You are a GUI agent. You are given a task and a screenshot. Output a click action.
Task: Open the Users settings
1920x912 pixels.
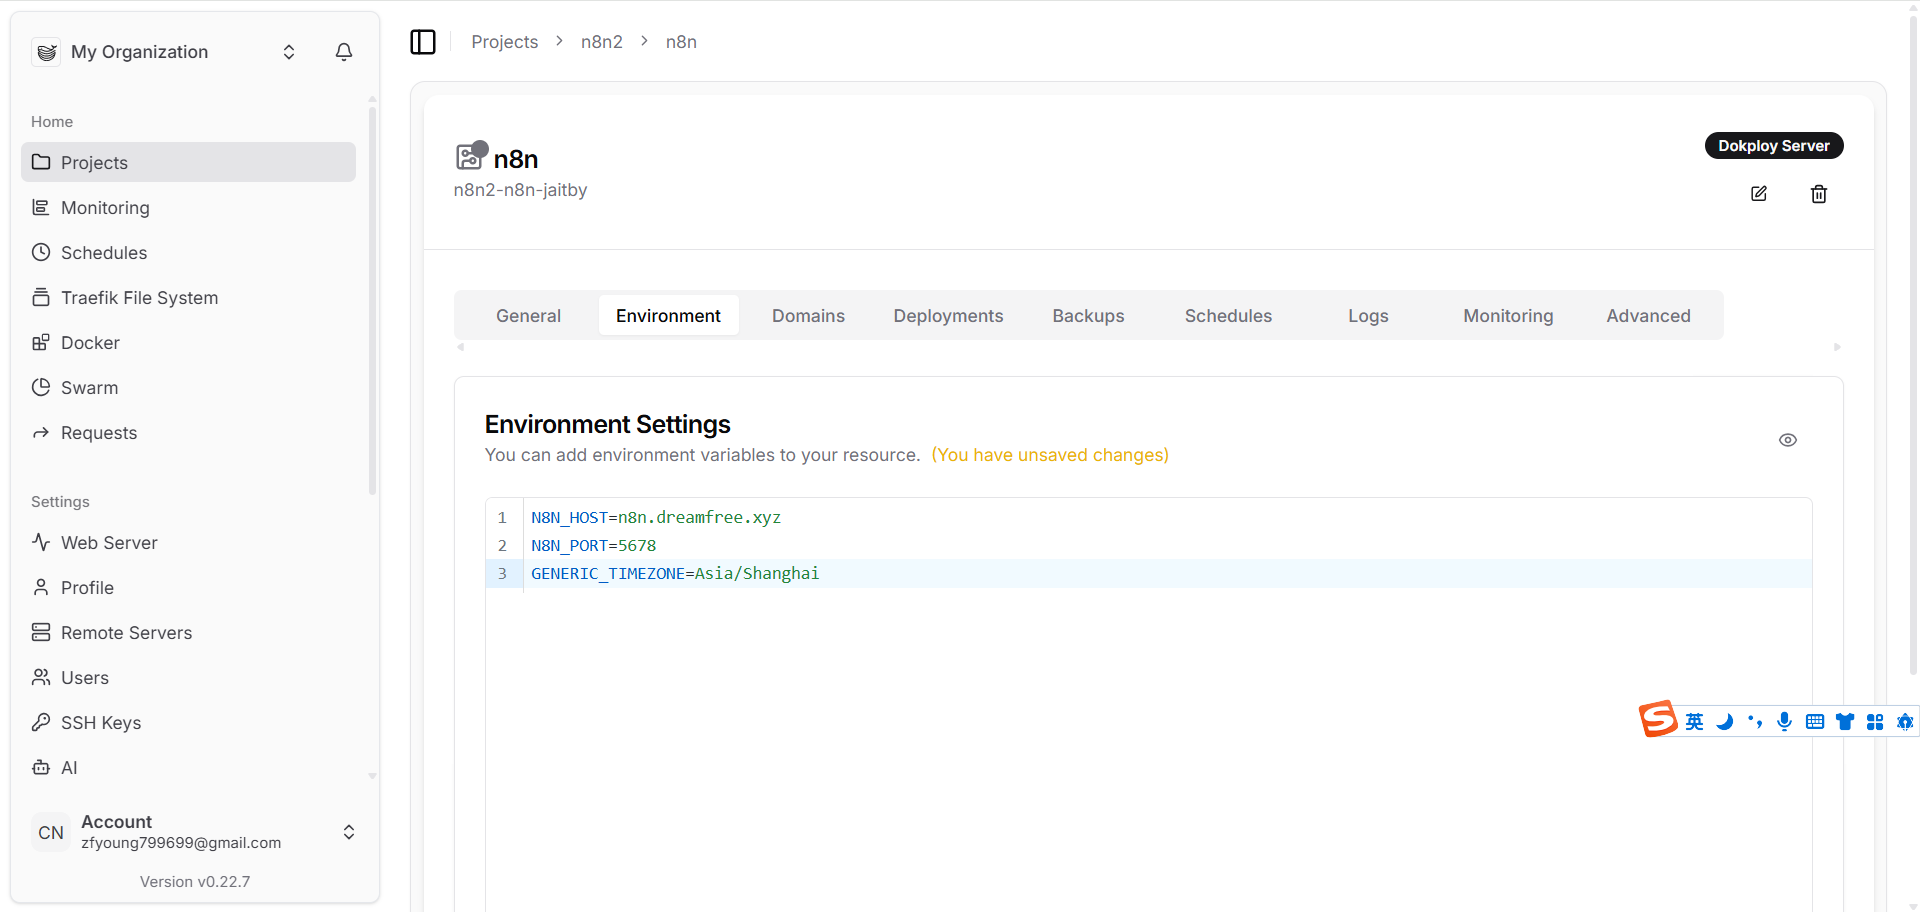point(188,677)
